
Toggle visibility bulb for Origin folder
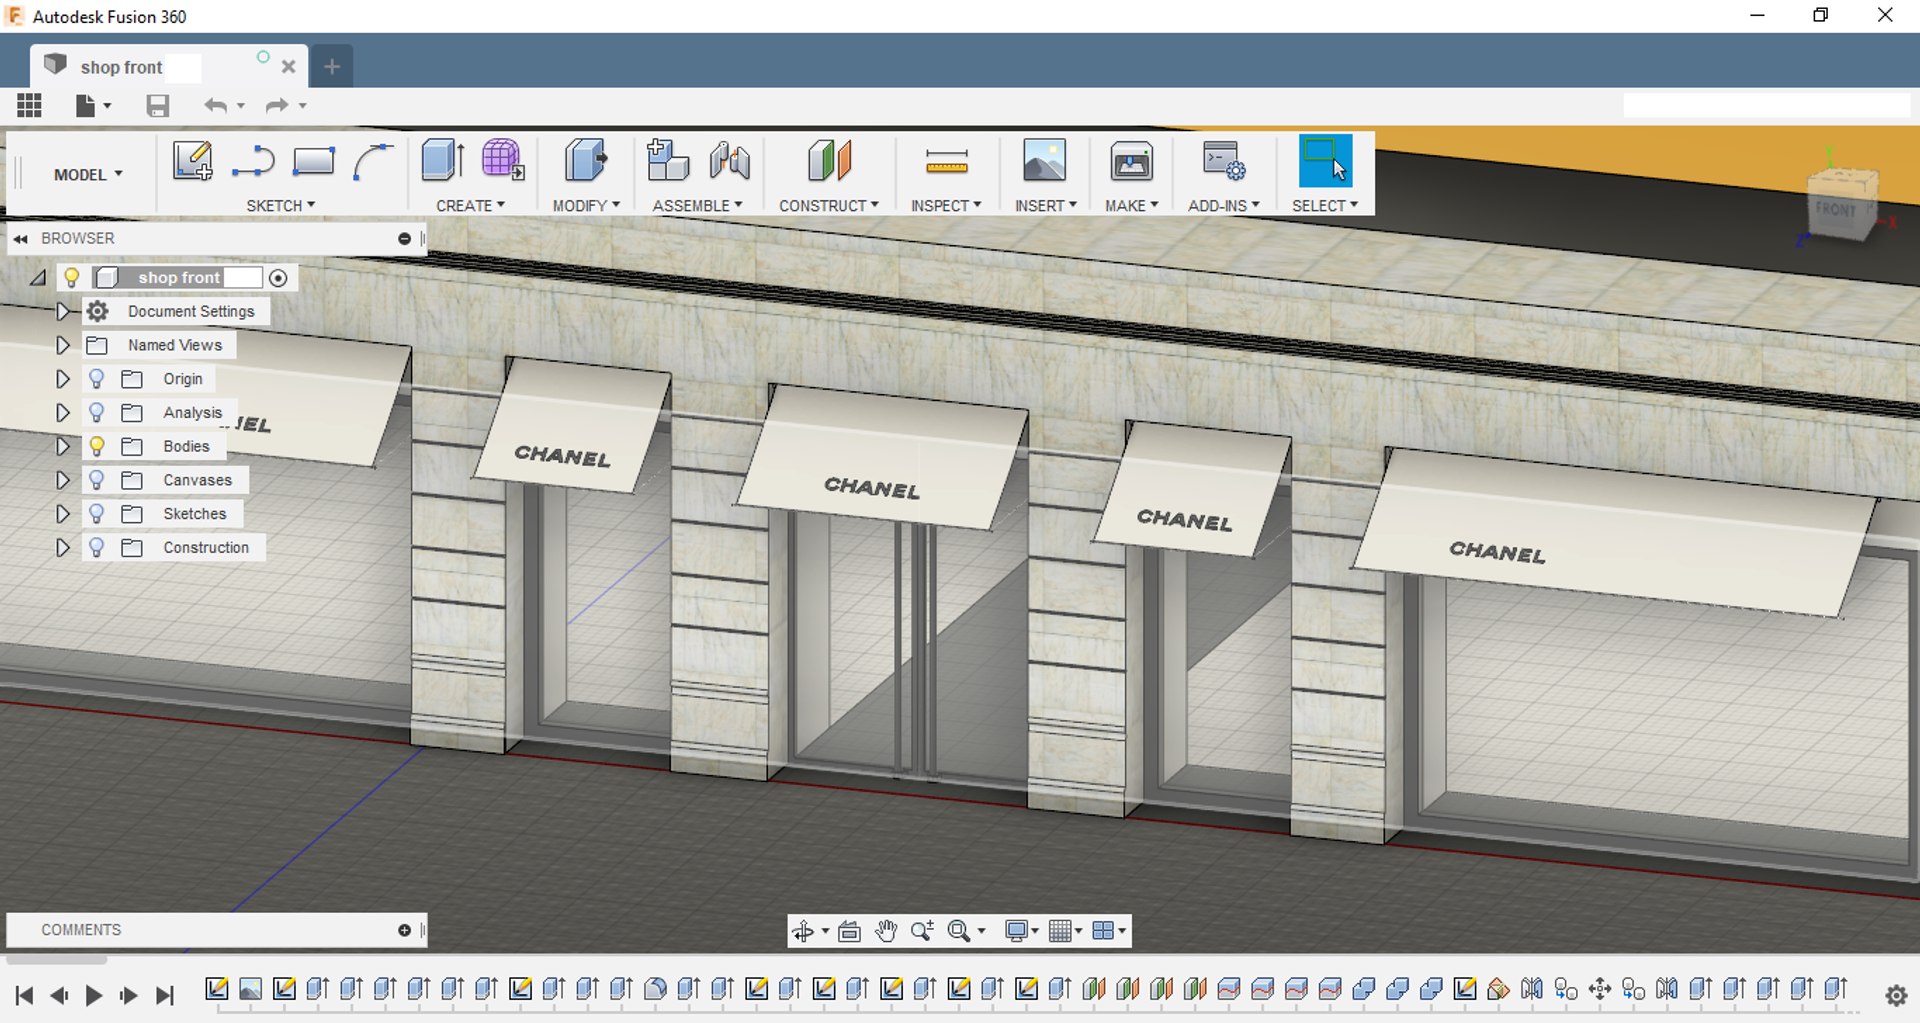point(96,378)
